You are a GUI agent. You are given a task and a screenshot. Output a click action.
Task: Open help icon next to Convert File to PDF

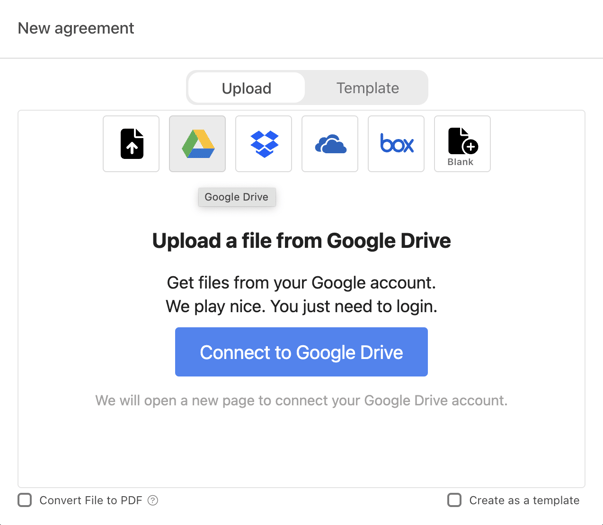point(153,500)
